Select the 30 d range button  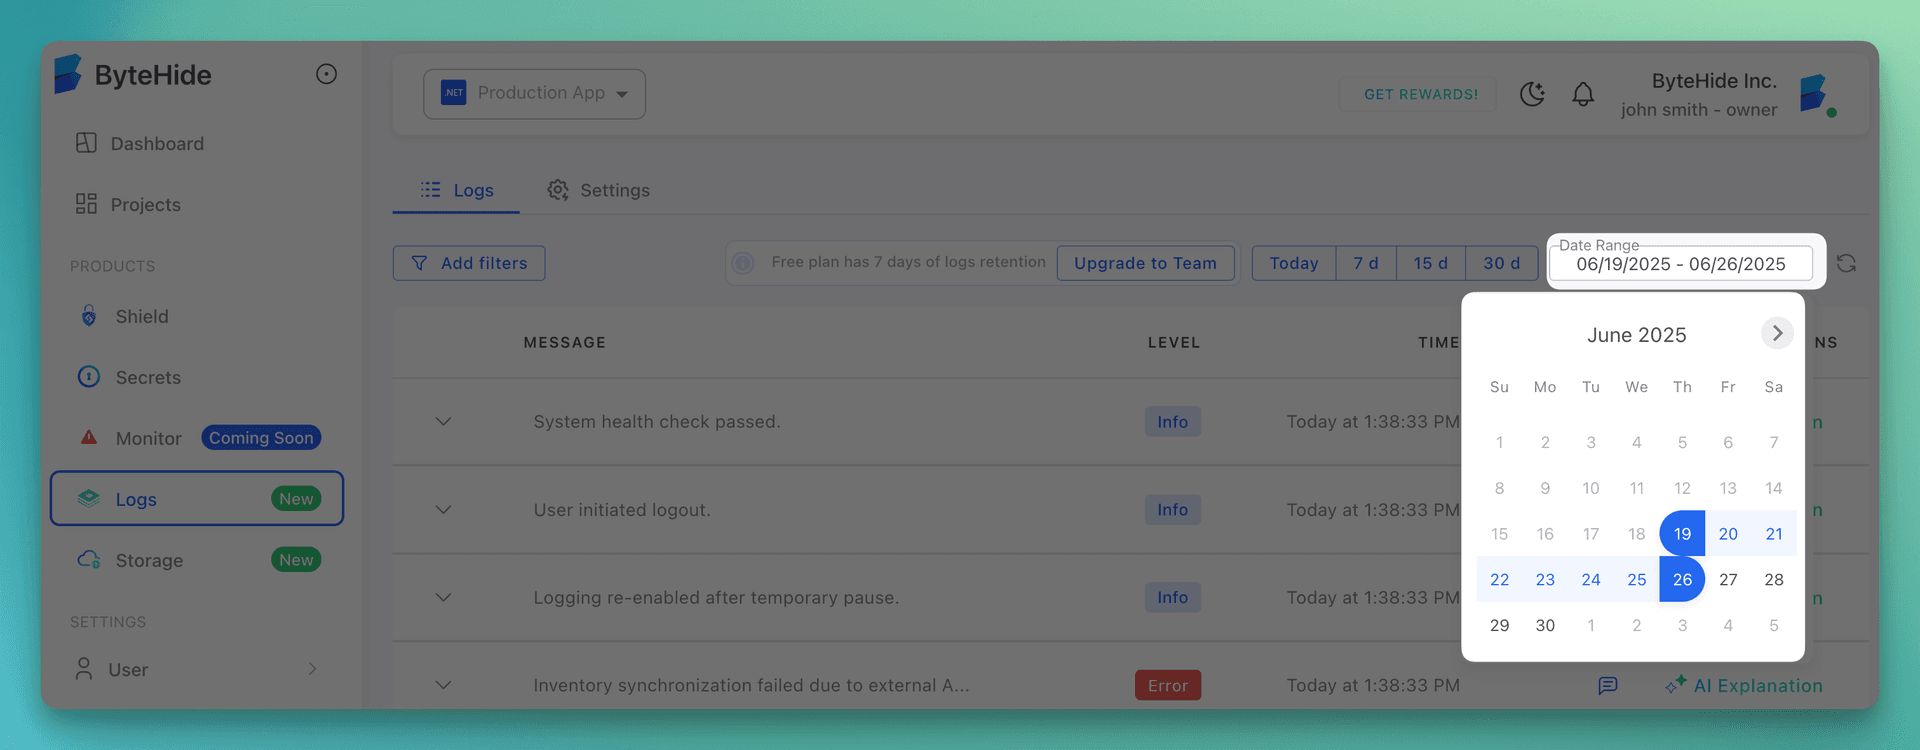(x=1501, y=263)
